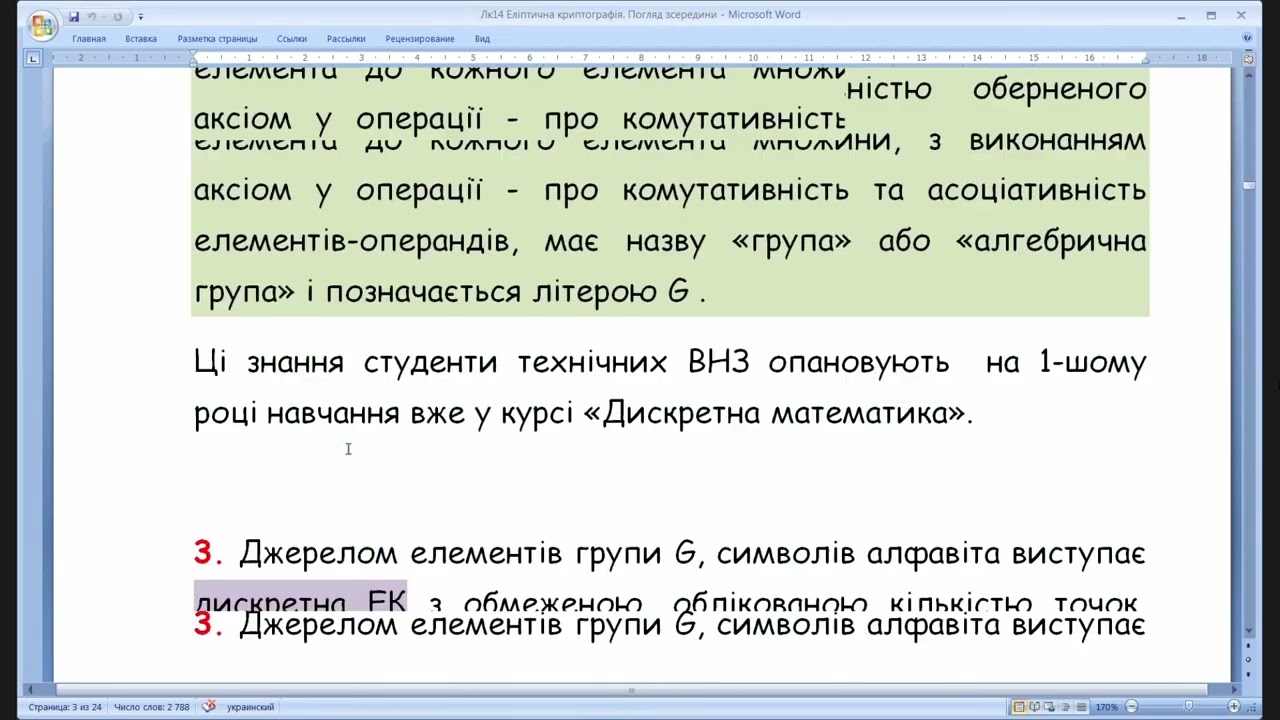Open the Рассылки ribbon tab
The image size is (1280, 720).
[346, 38]
